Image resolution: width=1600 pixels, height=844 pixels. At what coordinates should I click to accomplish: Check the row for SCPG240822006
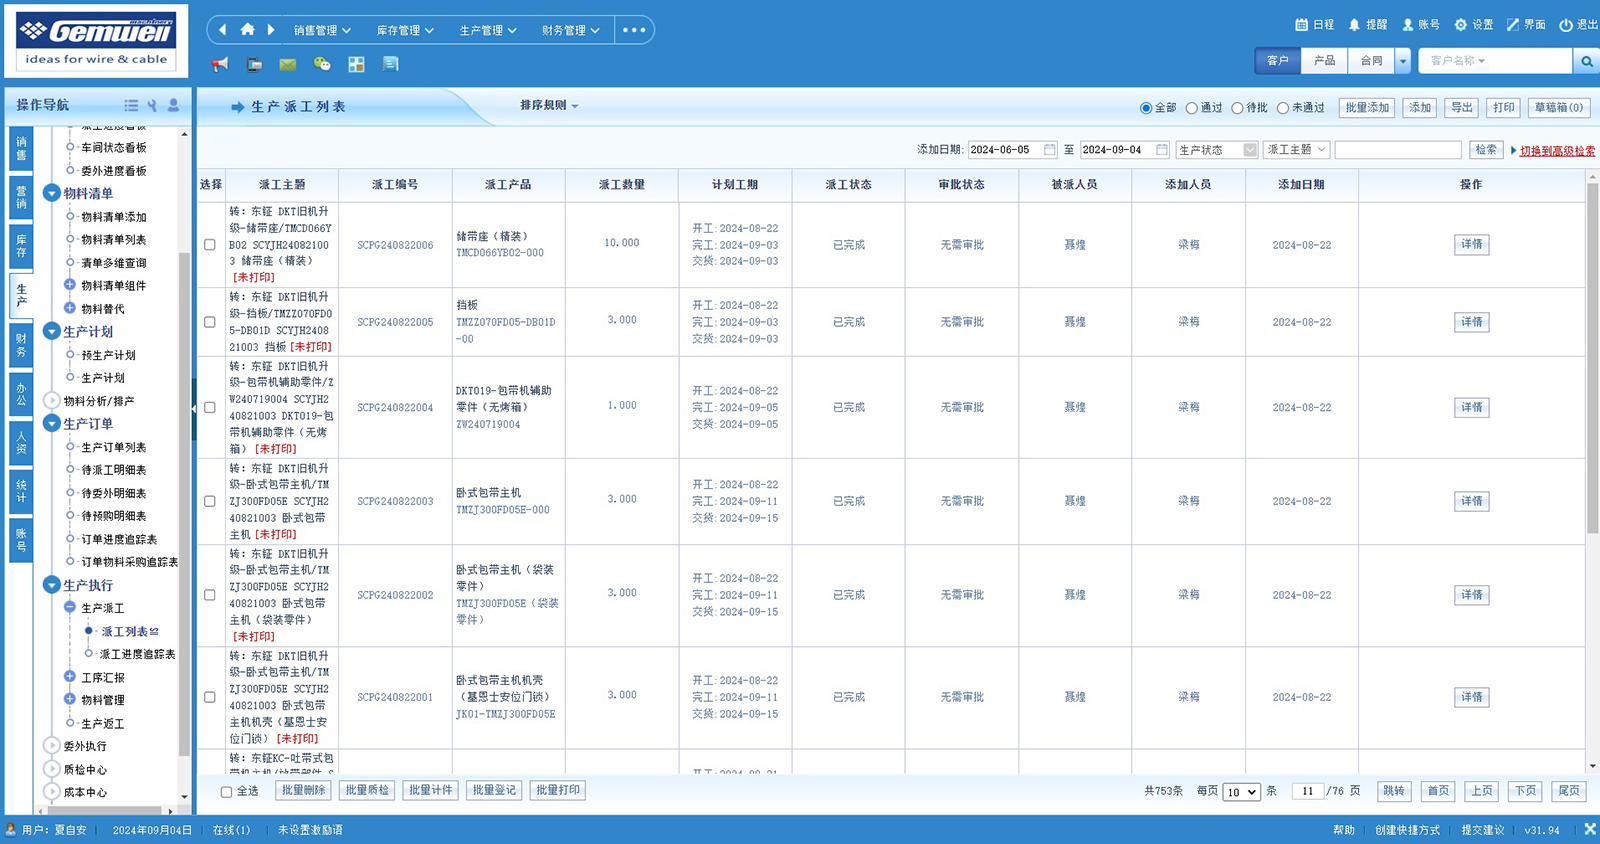tap(210, 245)
